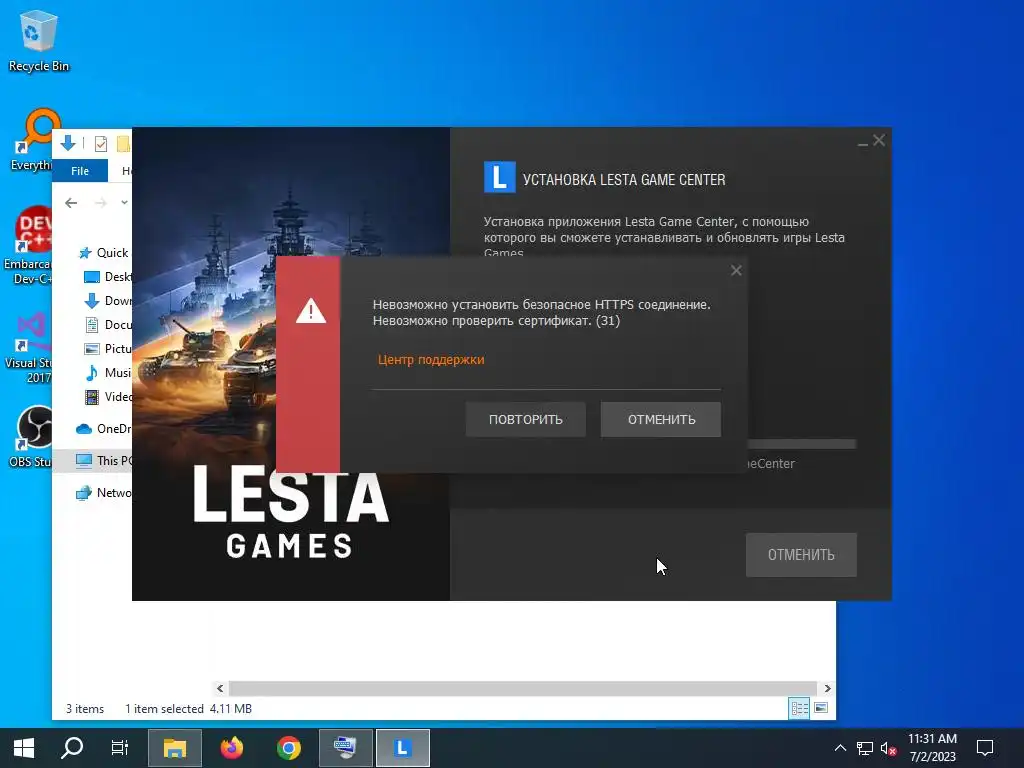1024x768 pixels.
Task: Close the HTTPS error dialog
Action: [736, 270]
